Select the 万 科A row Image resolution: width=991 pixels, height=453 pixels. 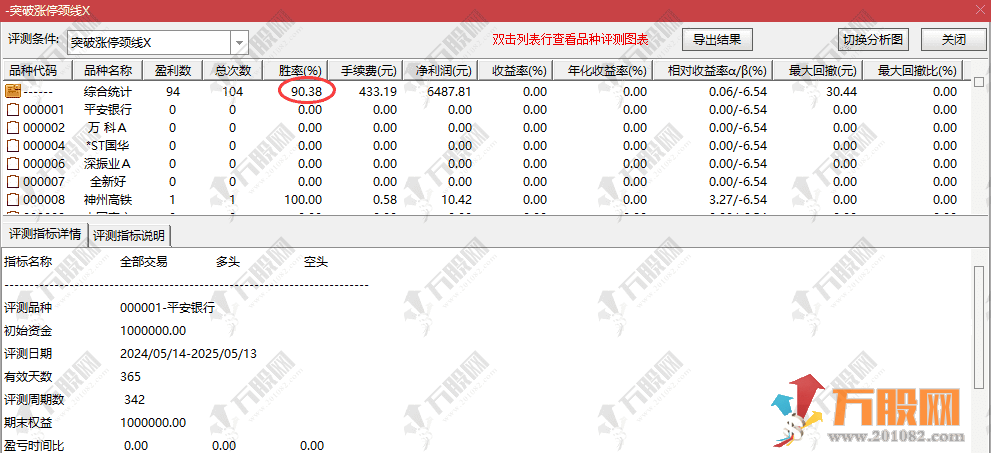click(x=483, y=128)
